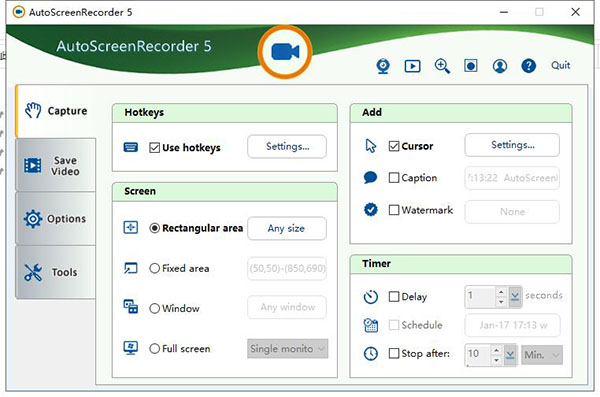Select the Full screen radio option
600x397 pixels.
[155, 348]
